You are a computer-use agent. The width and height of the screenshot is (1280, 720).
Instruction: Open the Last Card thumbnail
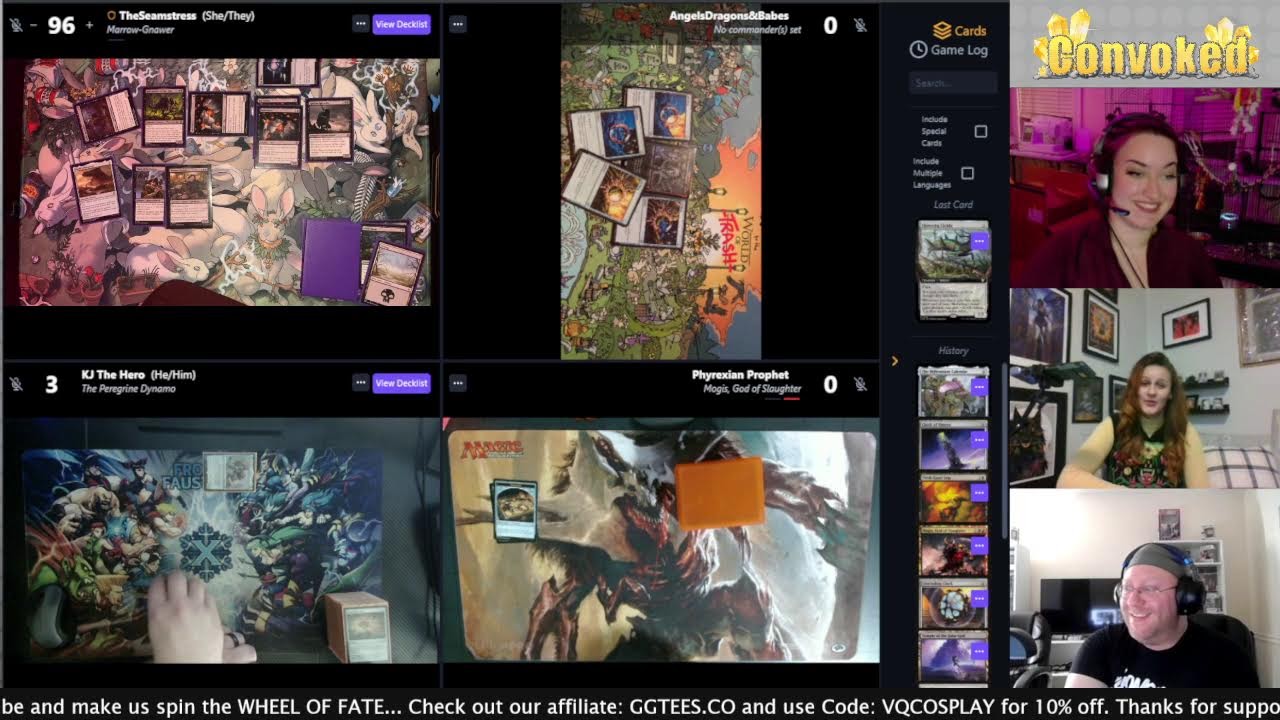point(953,270)
